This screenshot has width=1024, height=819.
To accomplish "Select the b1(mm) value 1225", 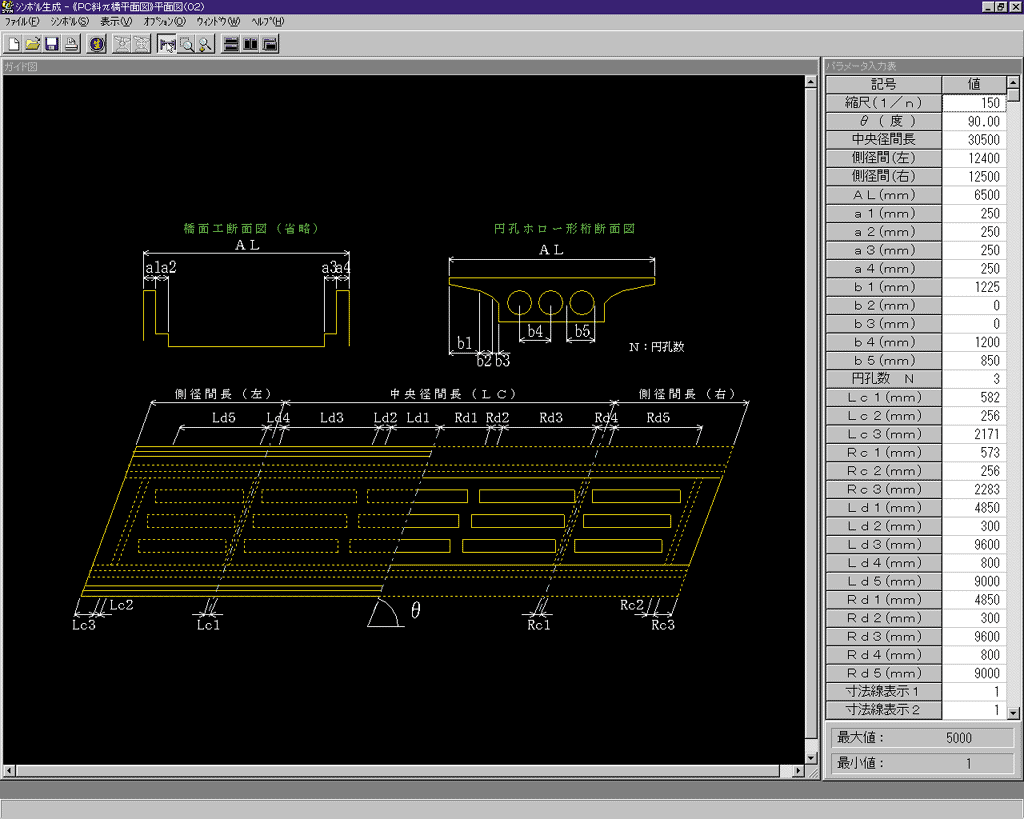I will (x=974, y=287).
